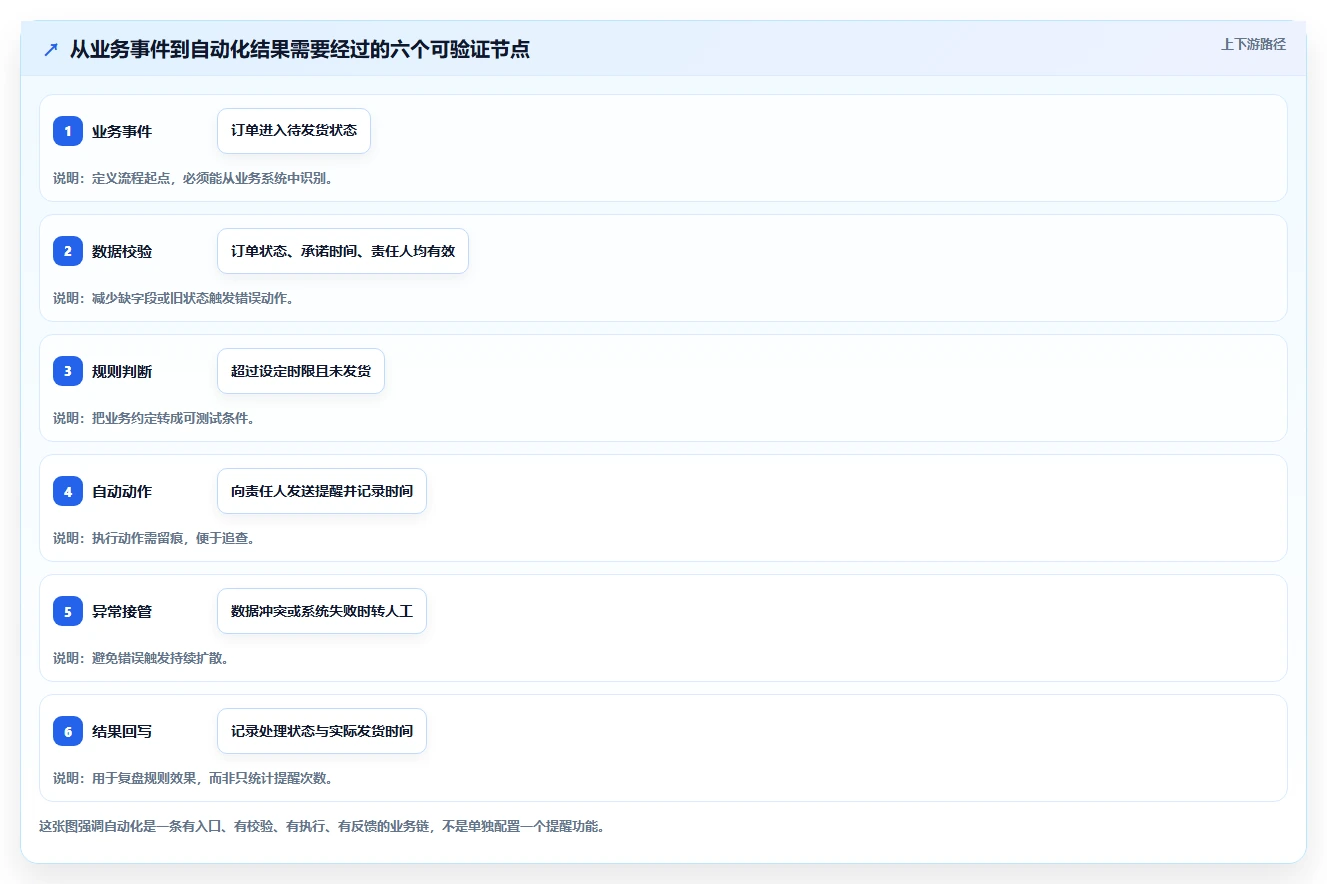Click the number 4 step badge
The width and height of the screenshot is (1327, 884).
[68, 491]
